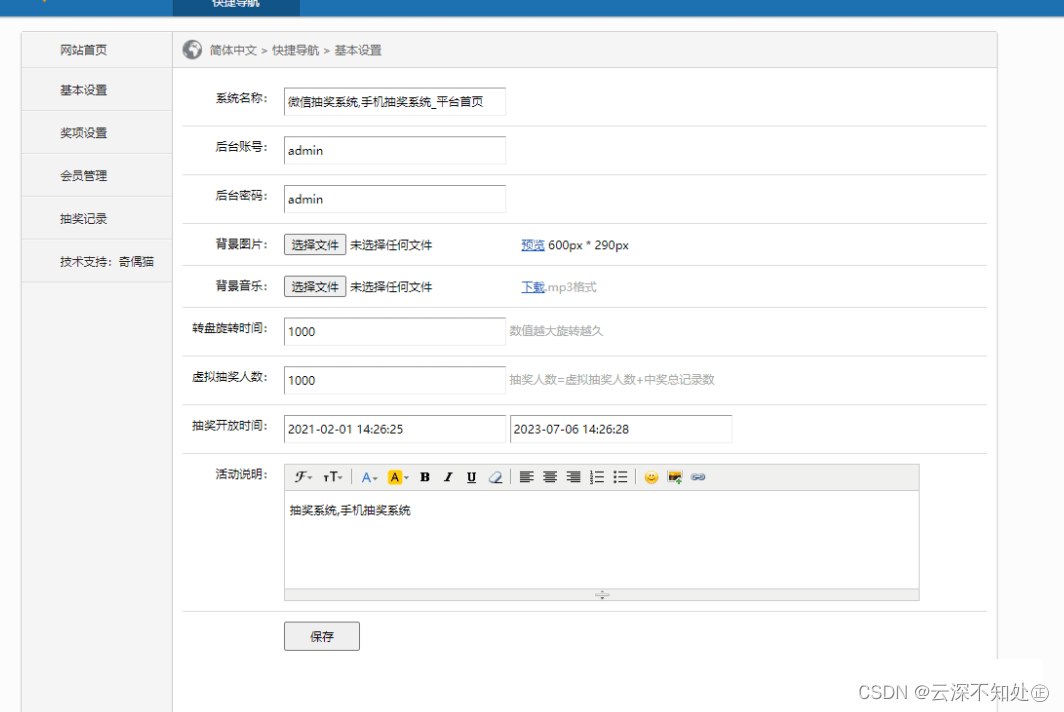Insert an ordered list in the editor
The width and height of the screenshot is (1064, 712).
point(597,477)
